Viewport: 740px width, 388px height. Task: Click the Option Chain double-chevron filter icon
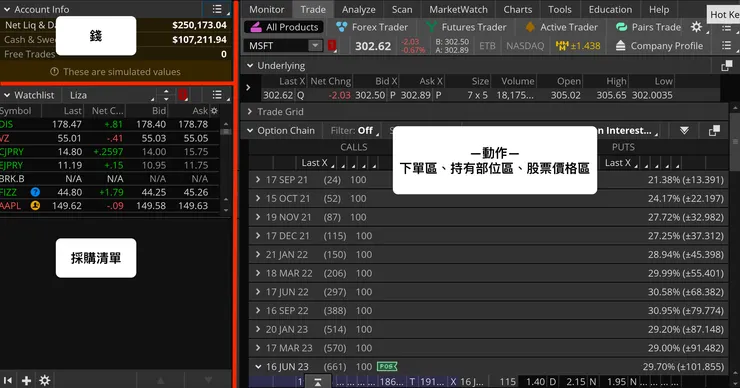click(684, 131)
